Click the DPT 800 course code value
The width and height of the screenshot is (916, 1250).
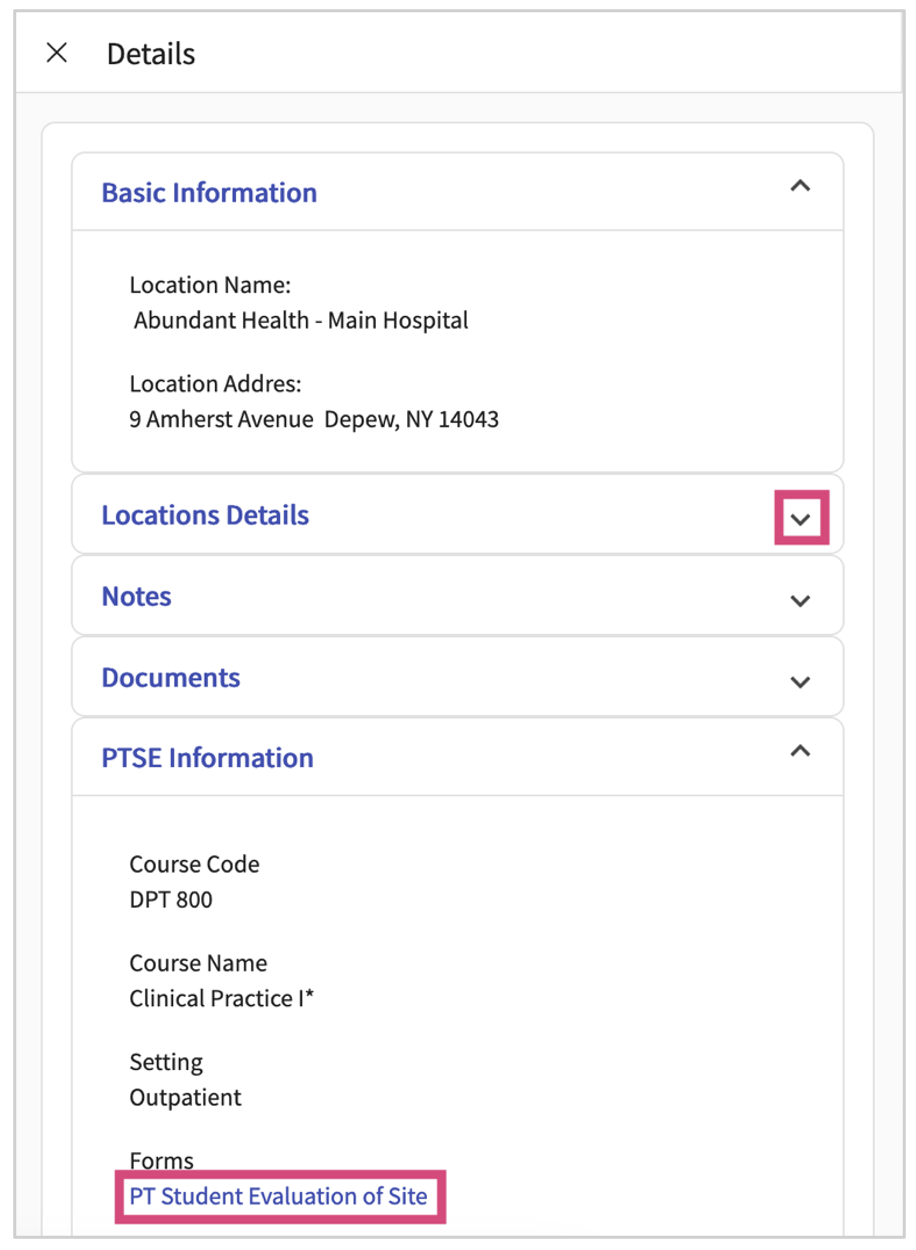[171, 899]
